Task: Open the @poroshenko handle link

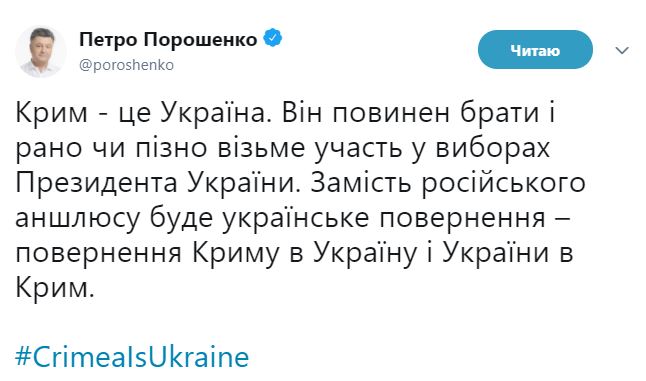Action: coord(126,65)
